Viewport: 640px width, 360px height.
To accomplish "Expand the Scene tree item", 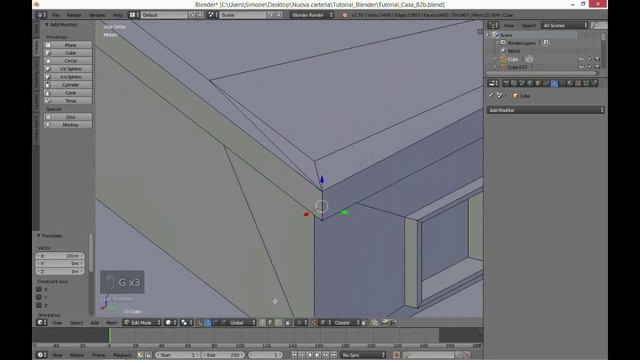I will pyautogui.click(x=488, y=35).
